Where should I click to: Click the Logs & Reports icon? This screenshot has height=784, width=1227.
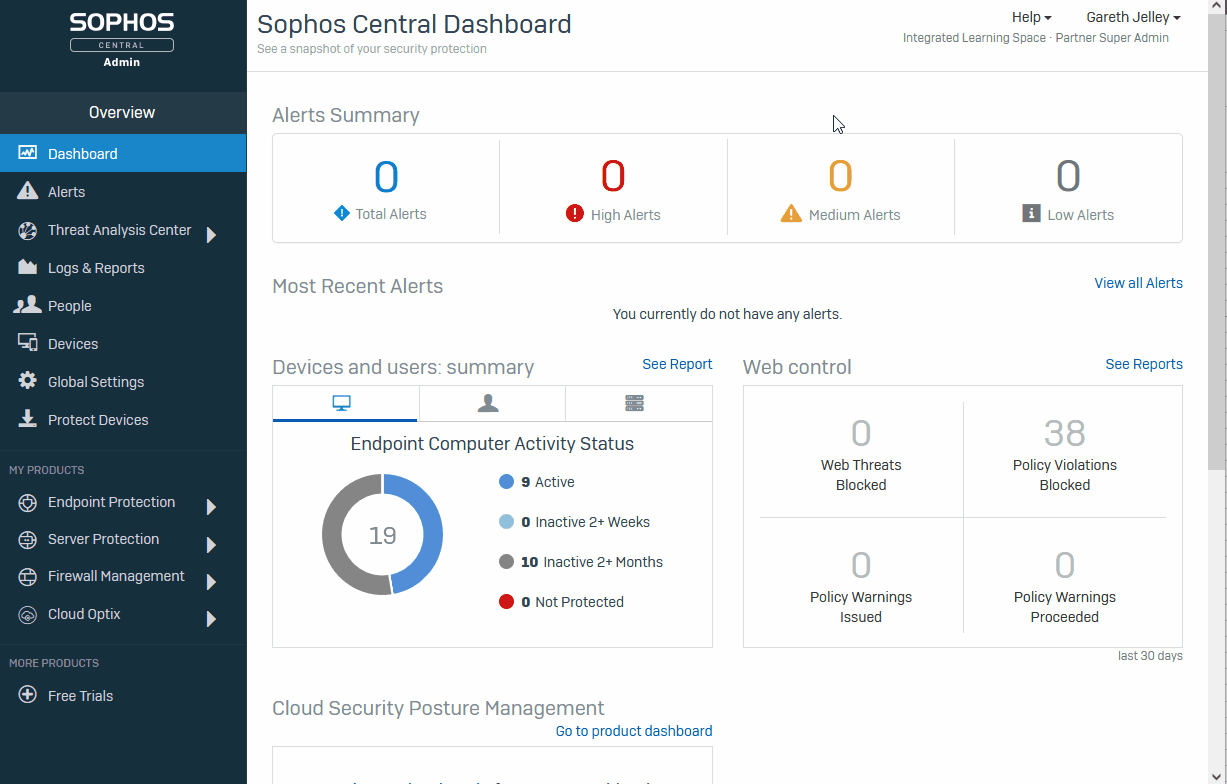[28, 267]
